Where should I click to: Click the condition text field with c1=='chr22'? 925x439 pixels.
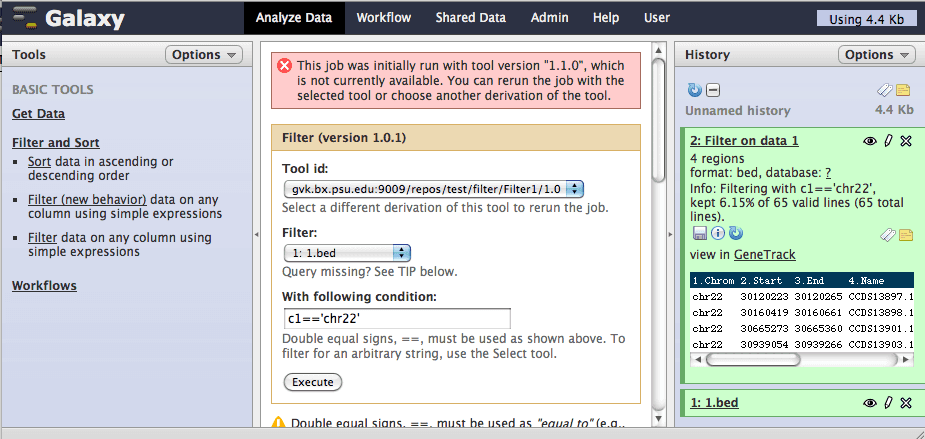[x=396, y=319]
